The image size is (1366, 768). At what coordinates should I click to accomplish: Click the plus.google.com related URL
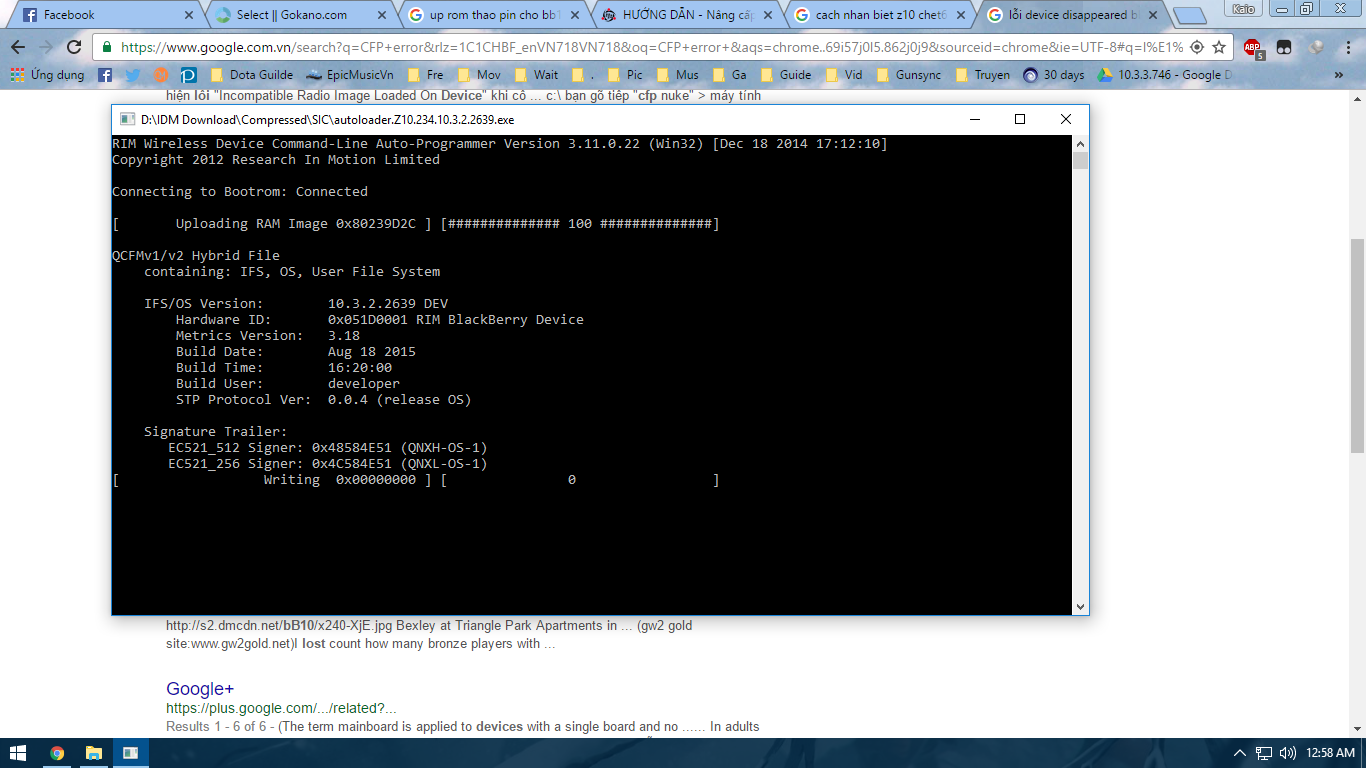pos(281,709)
